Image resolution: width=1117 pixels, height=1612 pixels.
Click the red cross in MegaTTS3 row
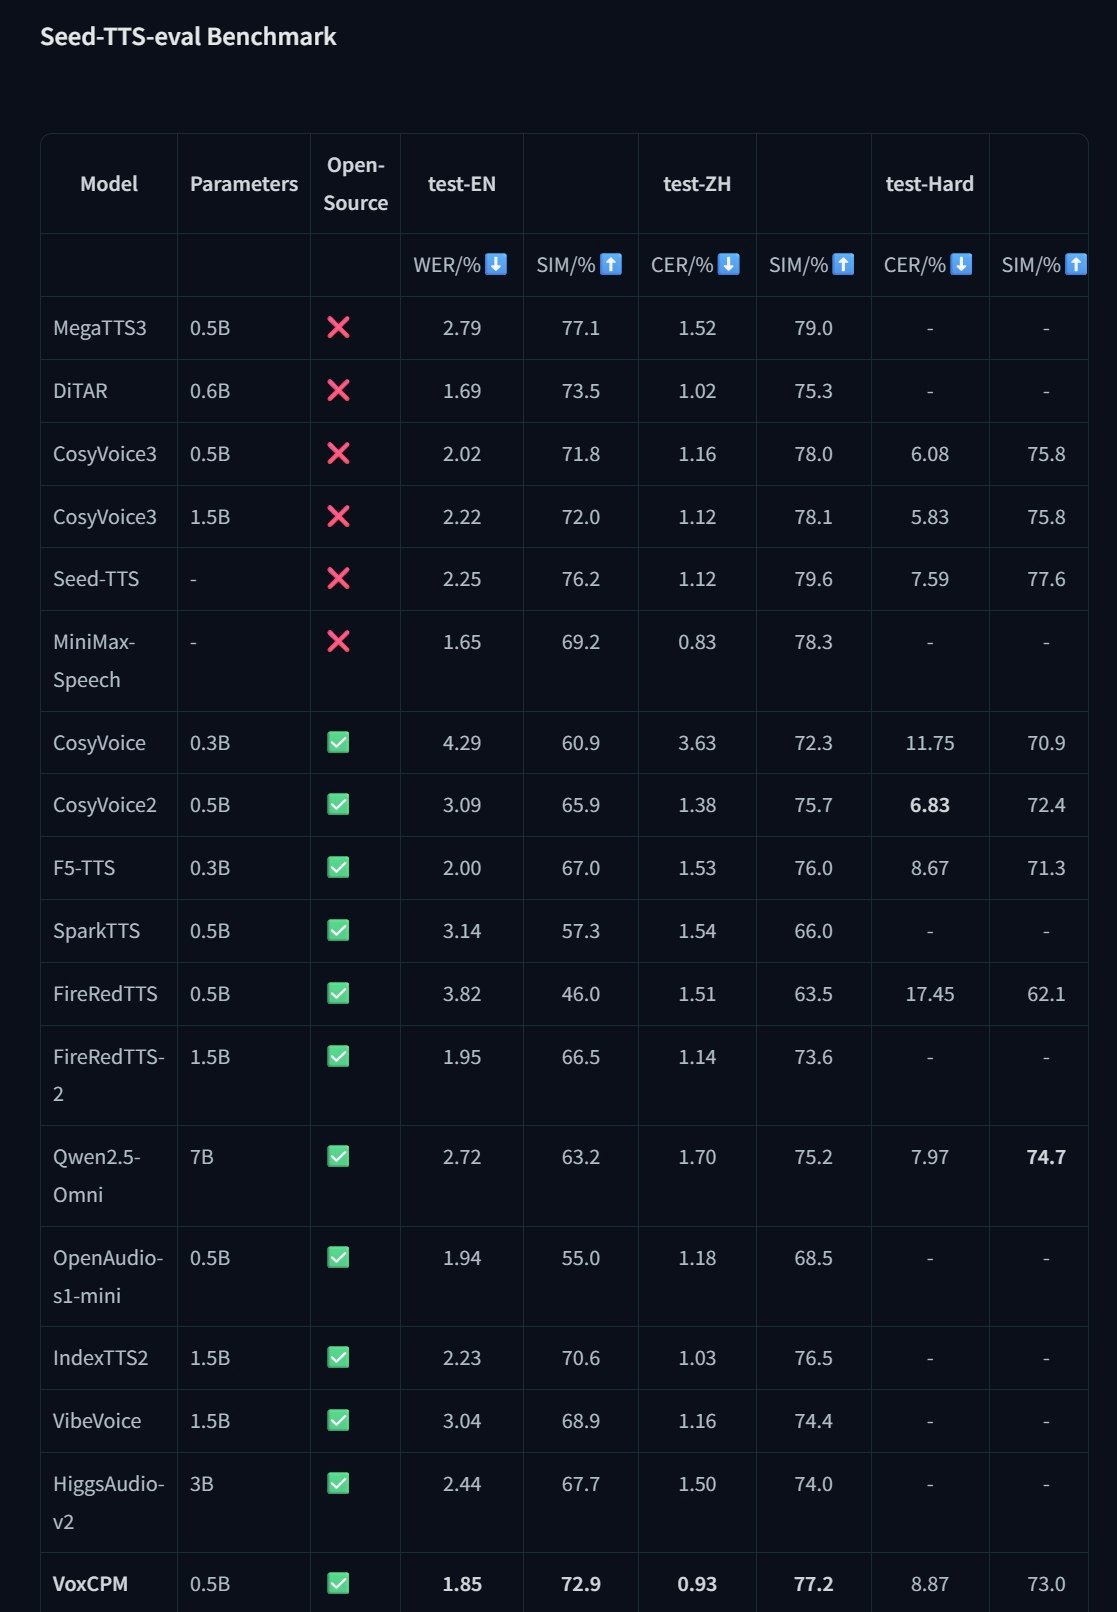(x=338, y=327)
